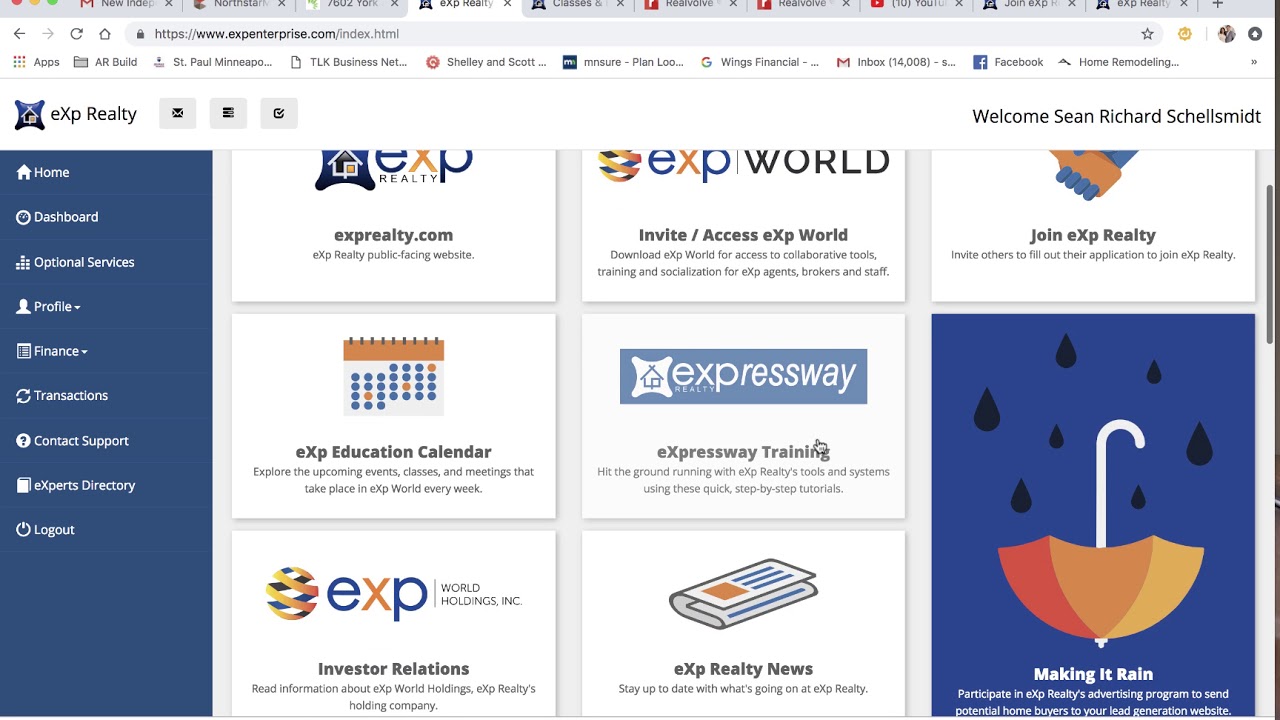Switch to the Northstar browser tab
Viewport: 1280px width, 720px height.
238,5
